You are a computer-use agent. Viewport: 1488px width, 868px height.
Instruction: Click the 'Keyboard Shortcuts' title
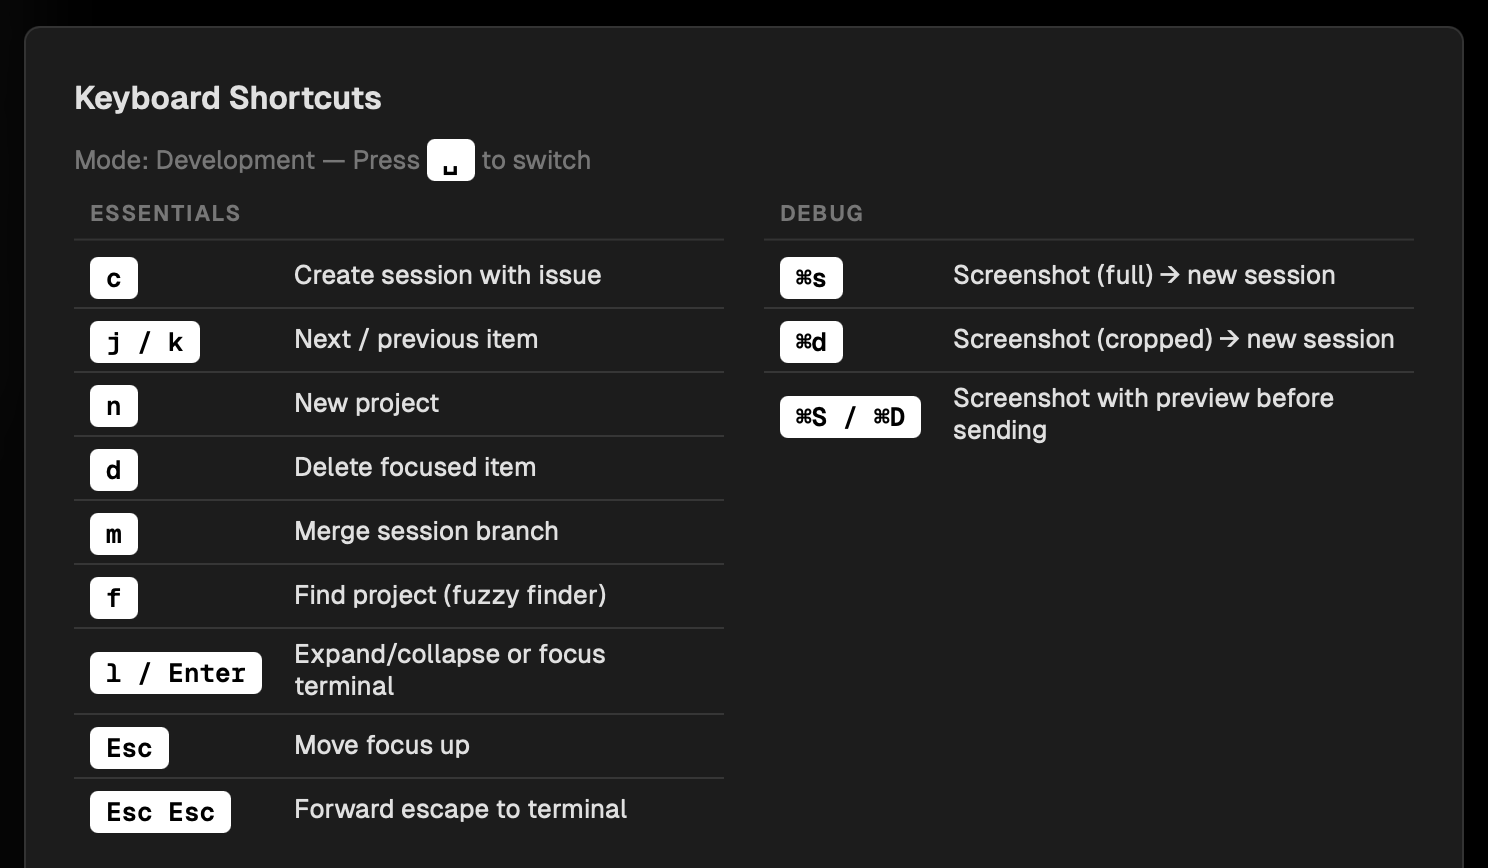tap(227, 98)
